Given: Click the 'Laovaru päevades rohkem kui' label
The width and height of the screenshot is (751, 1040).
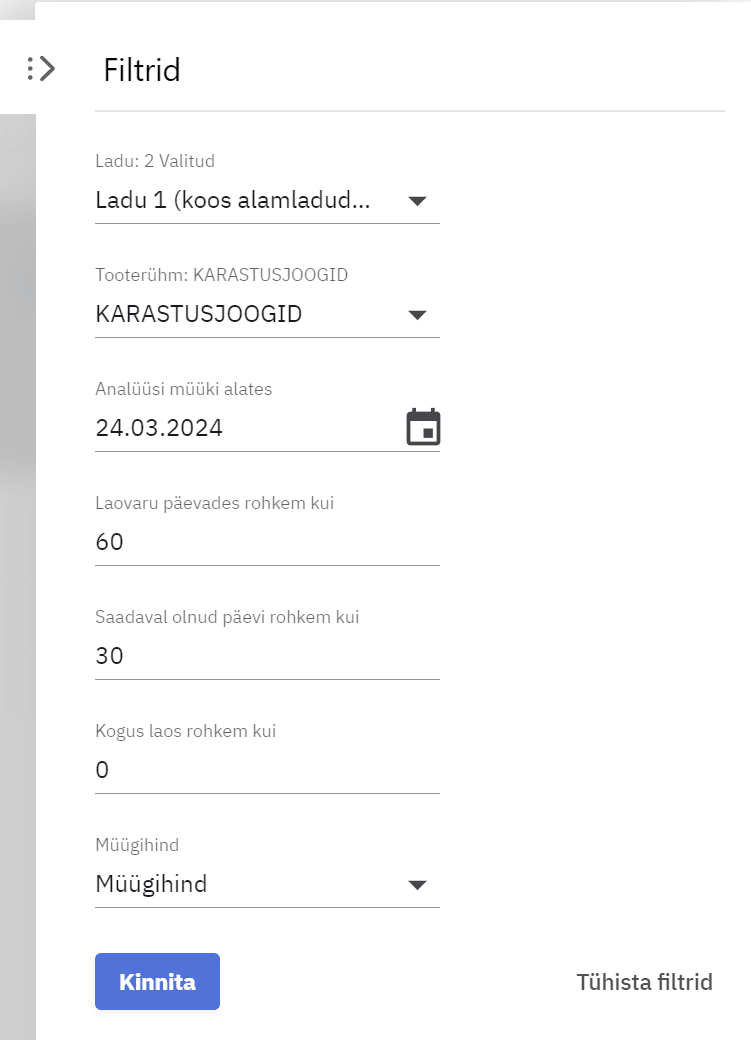Looking at the screenshot, I should coord(214,503).
